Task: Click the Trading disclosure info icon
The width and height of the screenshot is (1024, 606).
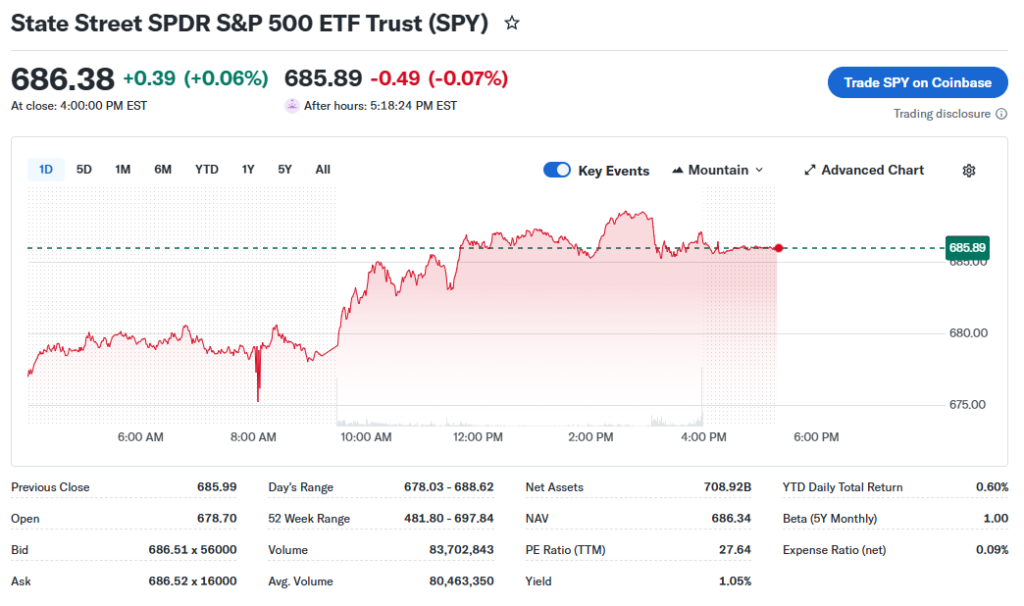Action: pos(1002,114)
